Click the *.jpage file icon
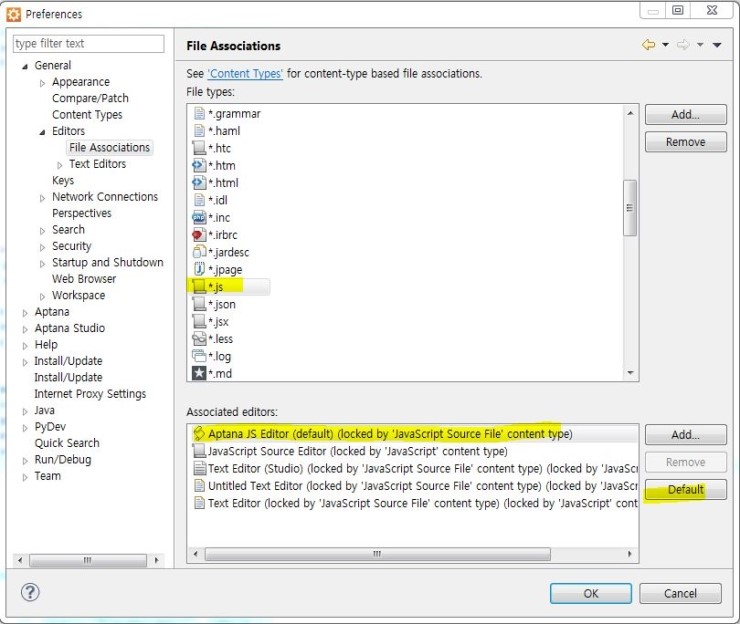Image resolution: width=740 pixels, height=624 pixels. 199,269
